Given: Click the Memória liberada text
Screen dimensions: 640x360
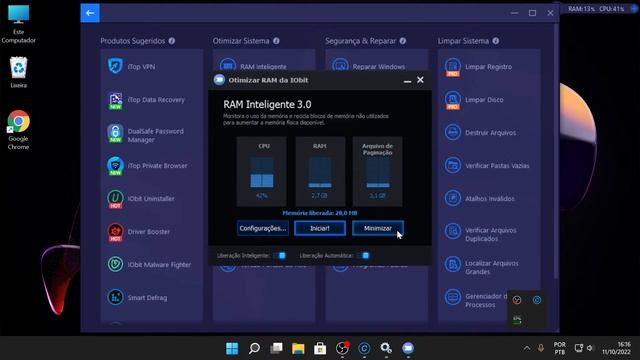Looking at the screenshot, I should pos(320,213).
